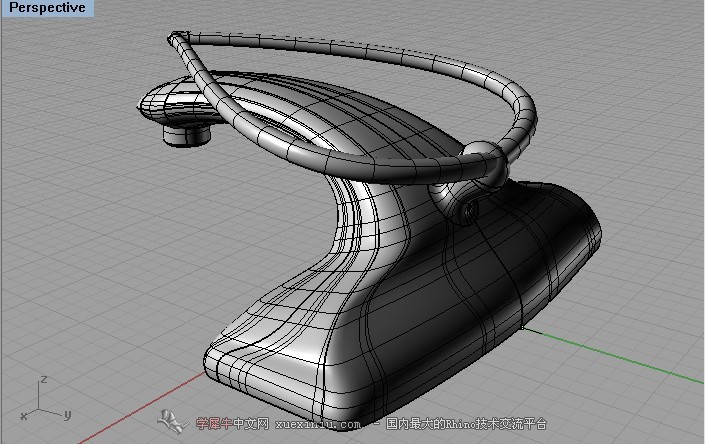Image resolution: width=706 pixels, height=444 pixels.
Task: Click the world axis icon in the corner
Action: (45, 400)
